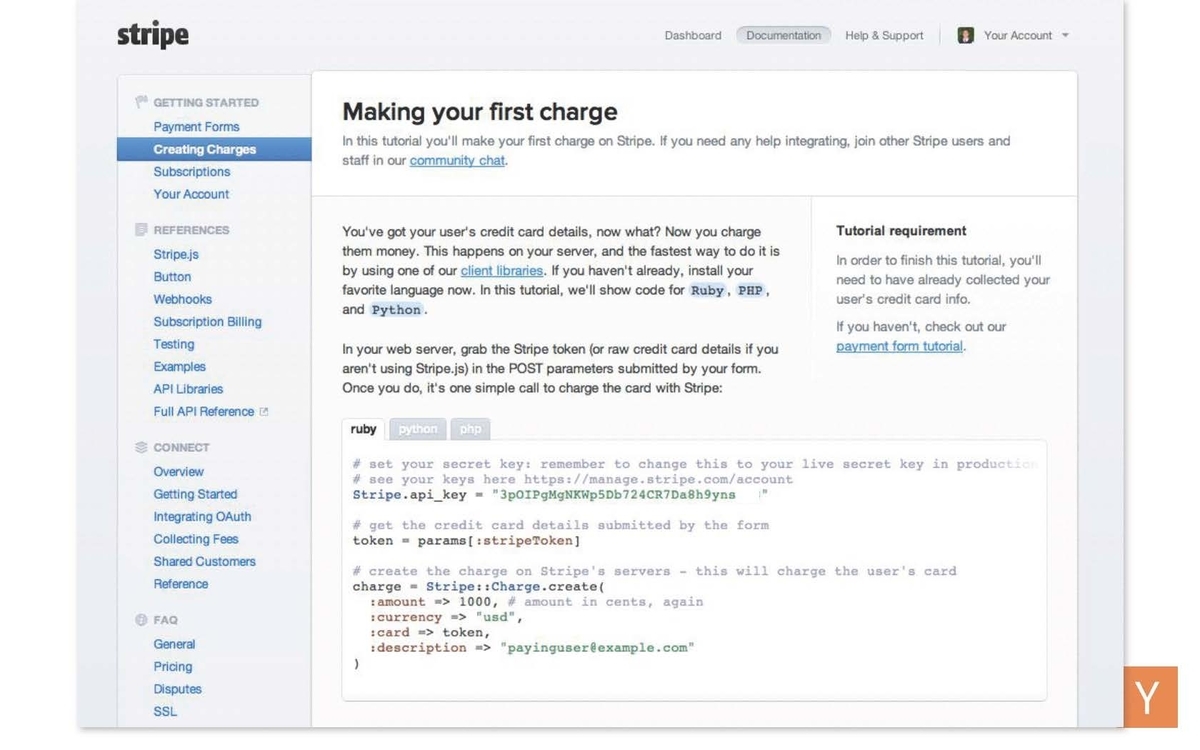This screenshot has width=1200, height=750.
Task: Open the Stripe.js reference
Action: [x=176, y=255]
